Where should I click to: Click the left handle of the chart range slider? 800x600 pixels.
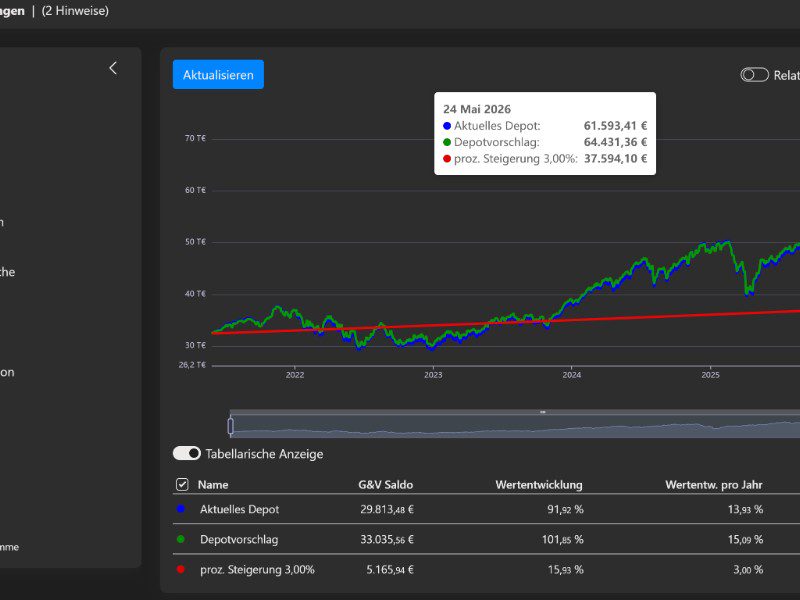pyautogui.click(x=231, y=426)
